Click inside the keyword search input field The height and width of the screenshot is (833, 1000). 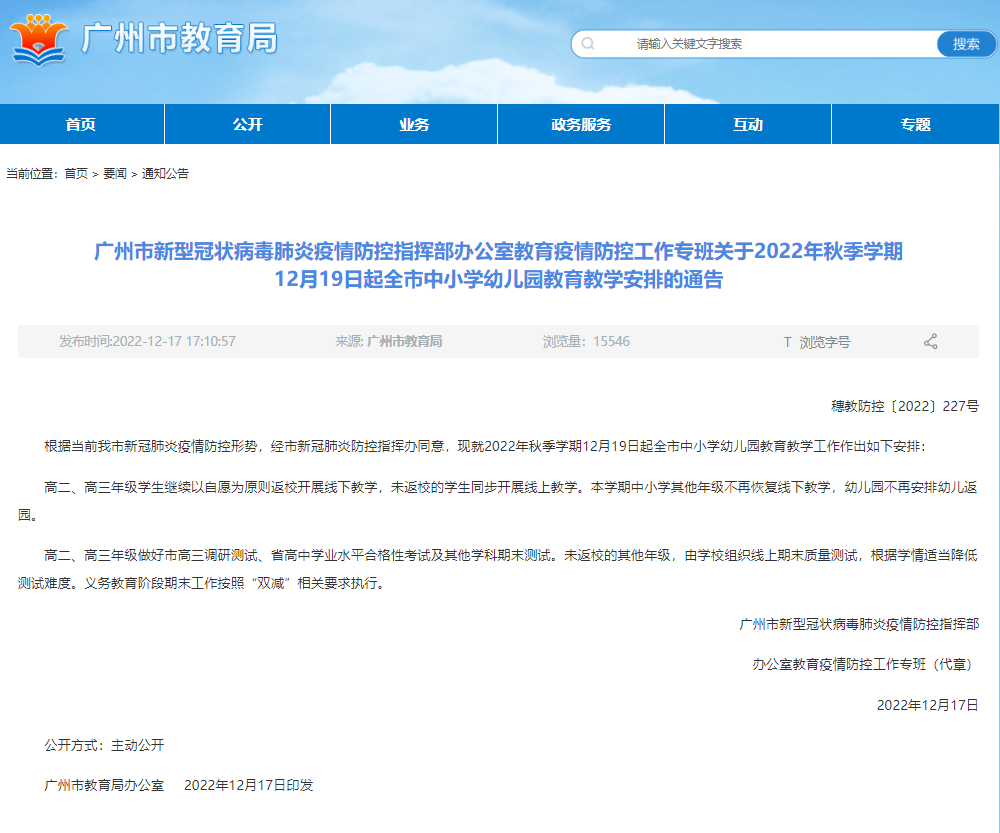(750, 44)
